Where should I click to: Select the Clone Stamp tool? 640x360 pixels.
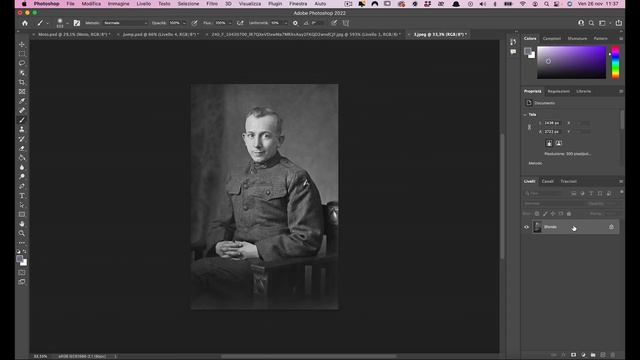(x=22, y=129)
